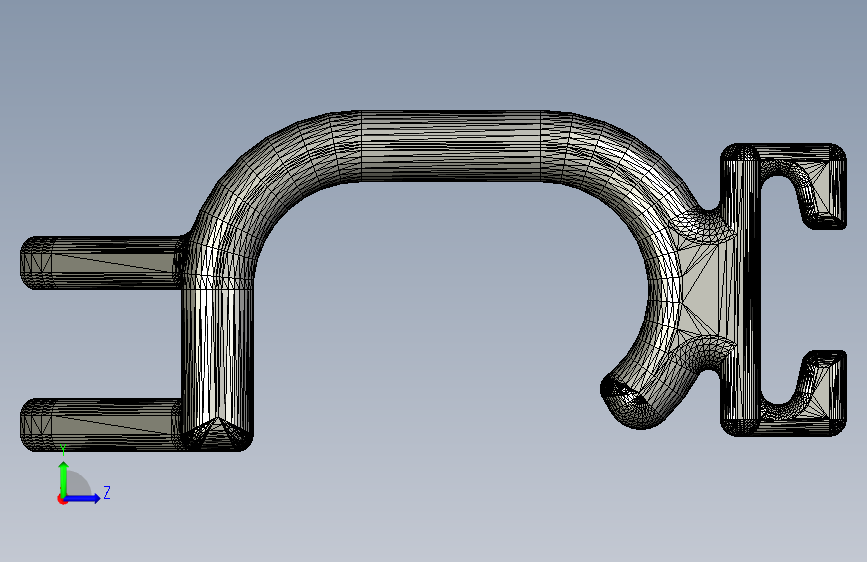Screen dimensions: 867x562
Task: Click the blue Z axis arrow of triad
Action: click(83, 498)
